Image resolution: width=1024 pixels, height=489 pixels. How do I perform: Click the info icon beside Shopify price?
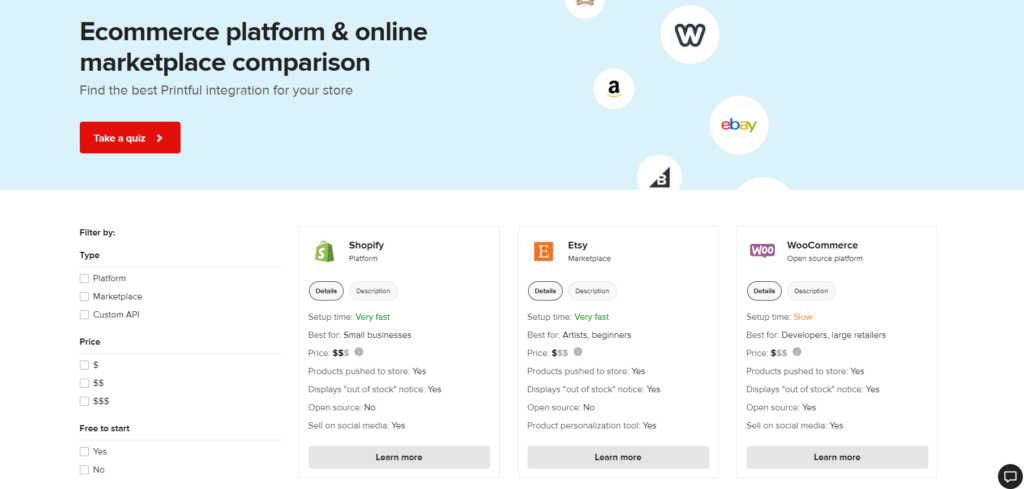[359, 352]
